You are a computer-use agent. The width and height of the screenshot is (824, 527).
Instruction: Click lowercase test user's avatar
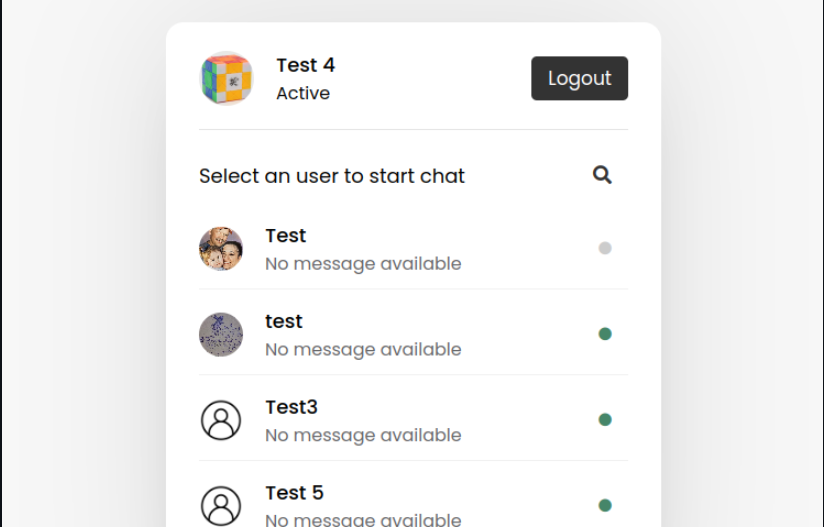click(x=221, y=335)
